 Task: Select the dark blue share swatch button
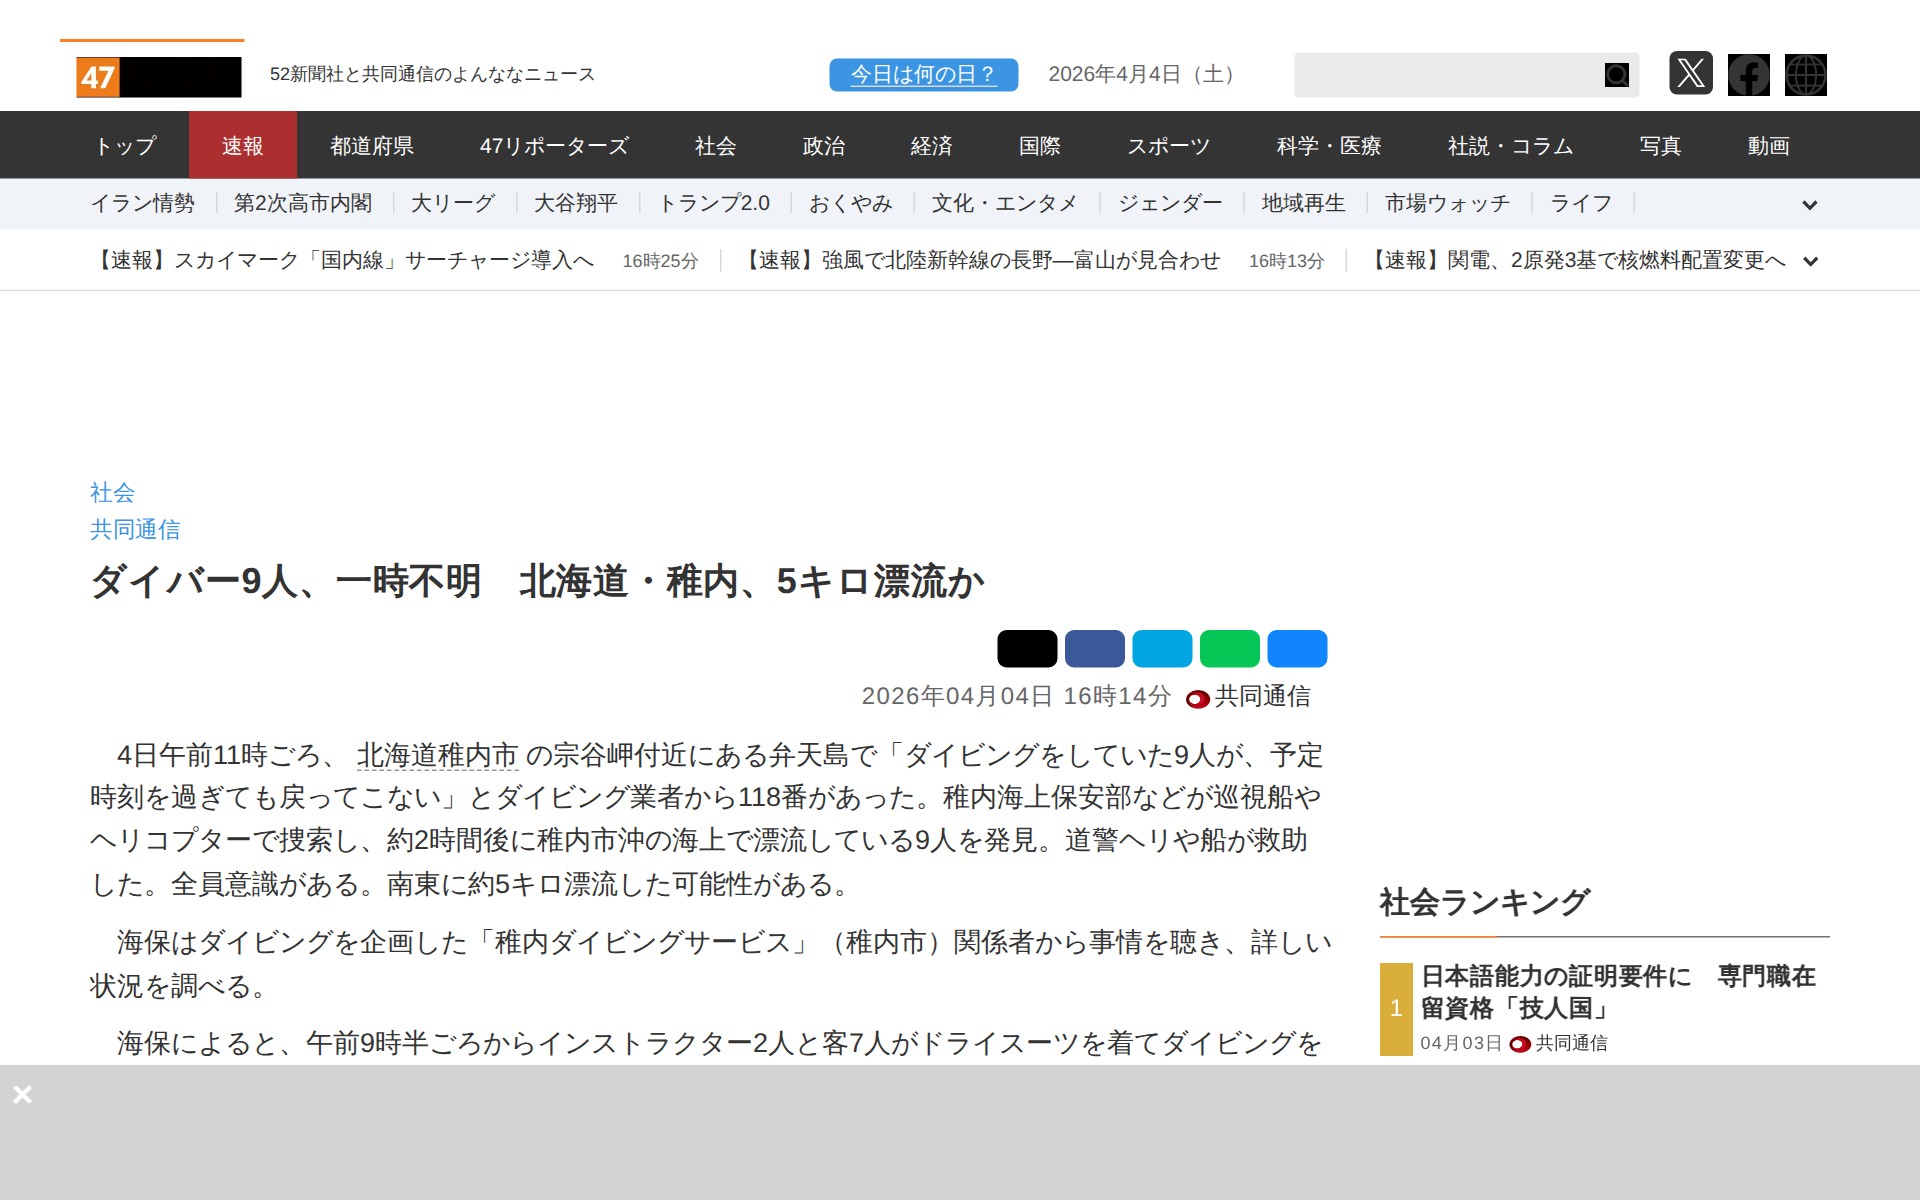[1095, 649]
